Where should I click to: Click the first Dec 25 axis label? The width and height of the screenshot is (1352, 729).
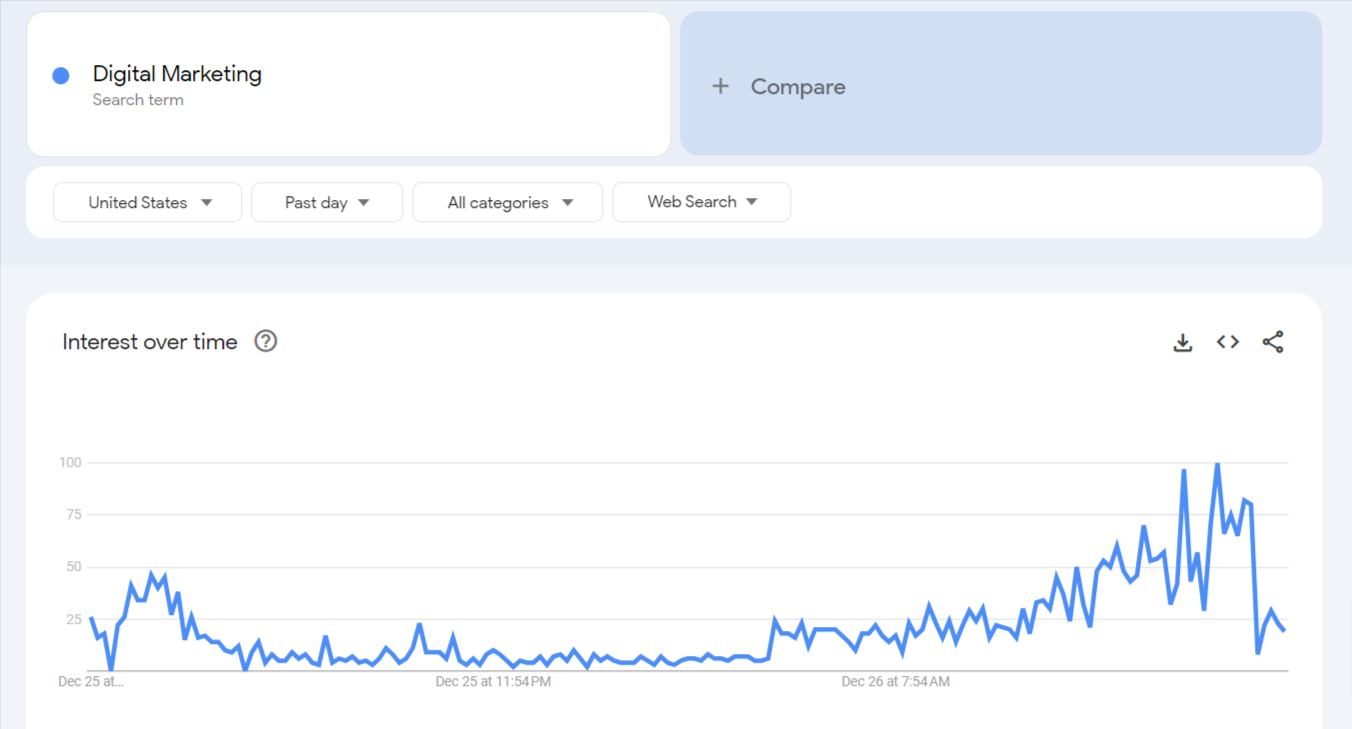pos(91,682)
